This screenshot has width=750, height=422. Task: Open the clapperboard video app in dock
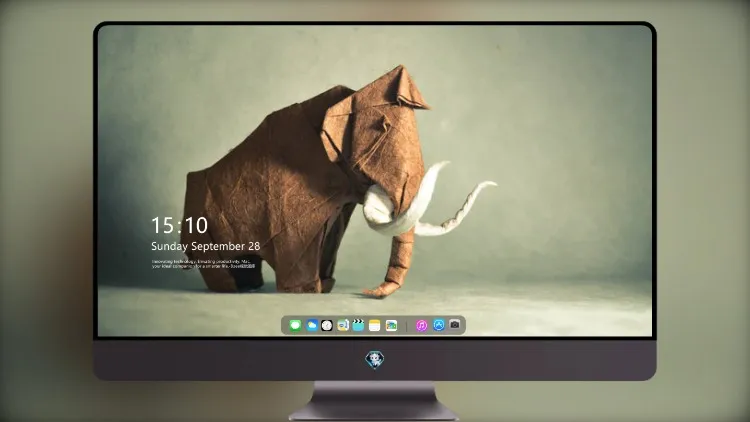(x=358, y=326)
